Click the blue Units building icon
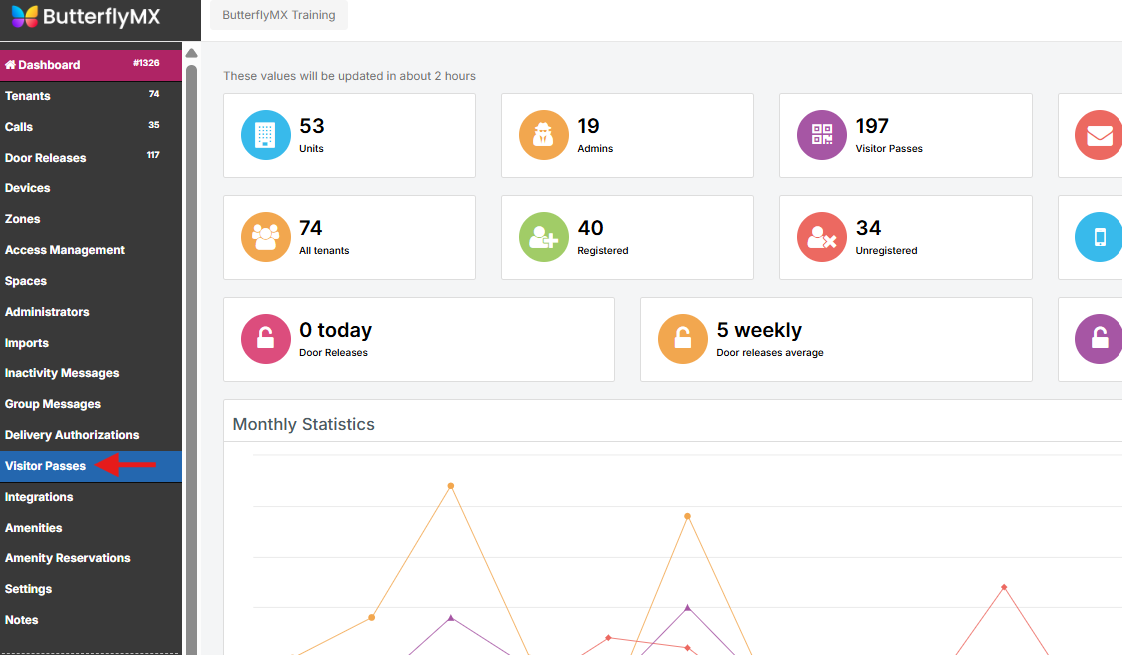The height and width of the screenshot is (655, 1122). pyautogui.click(x=266, y=135)
